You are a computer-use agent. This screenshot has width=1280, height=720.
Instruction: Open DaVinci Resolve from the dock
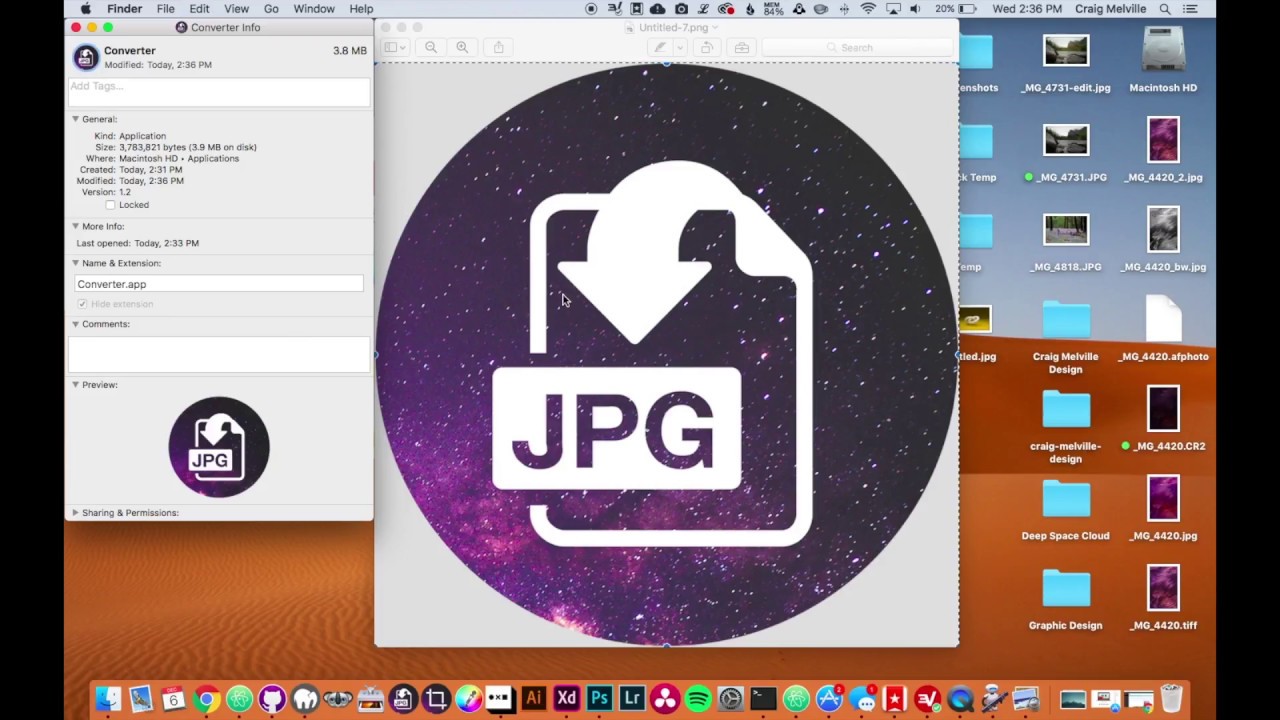coord(665,698)
